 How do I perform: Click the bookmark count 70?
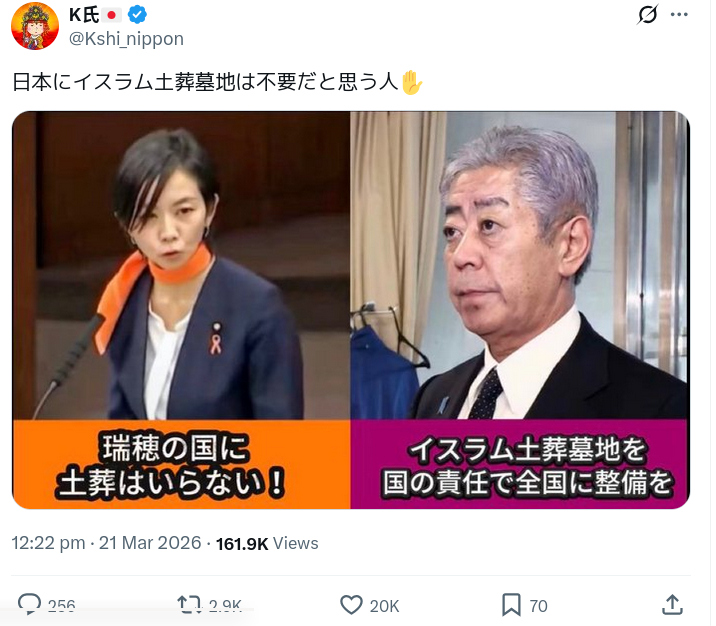click(538, 606)
